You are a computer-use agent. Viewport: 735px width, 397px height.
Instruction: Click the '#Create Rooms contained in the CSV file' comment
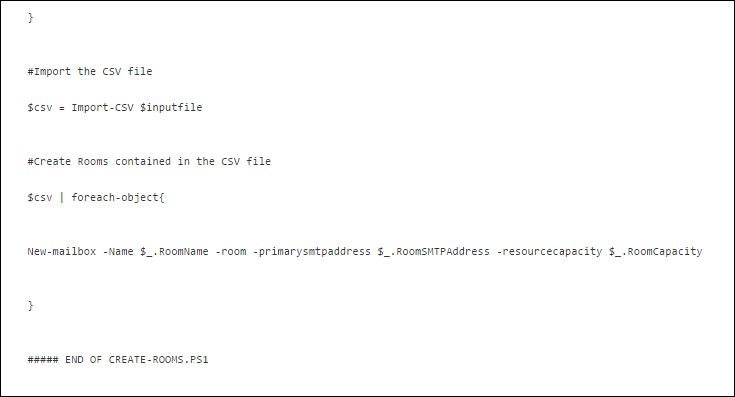pos(149,161)
